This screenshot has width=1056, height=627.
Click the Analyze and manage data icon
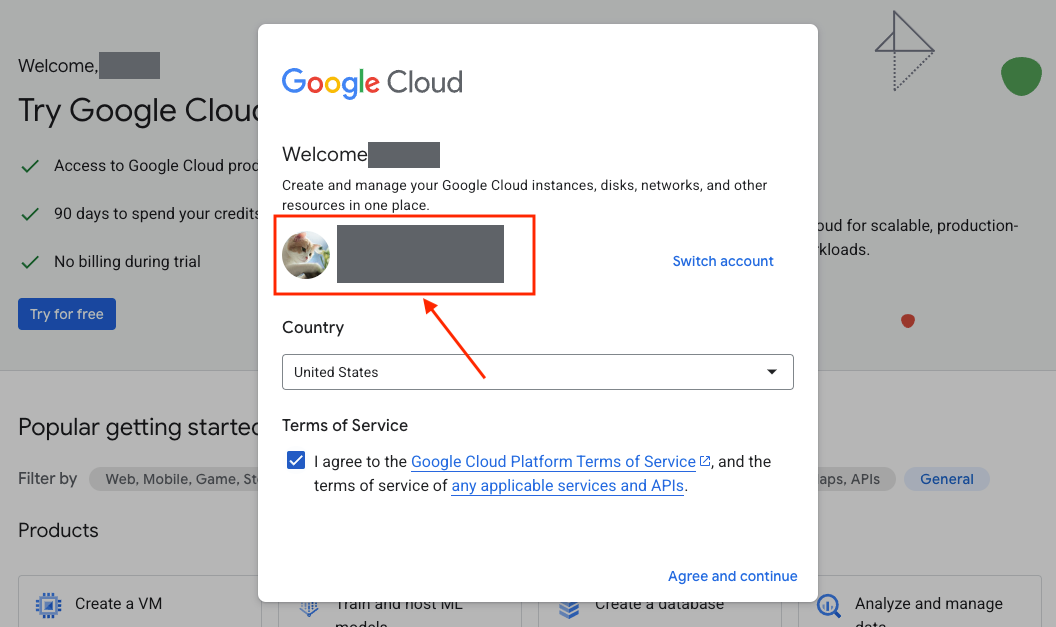click(828, 604)
